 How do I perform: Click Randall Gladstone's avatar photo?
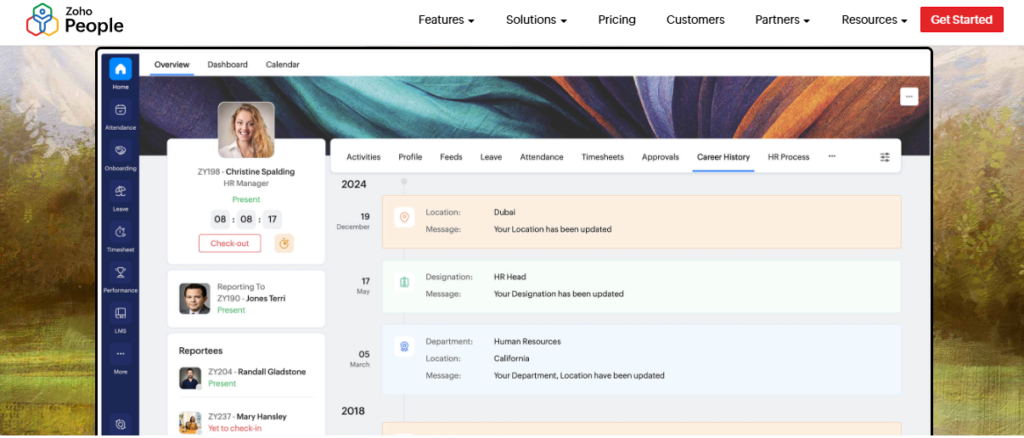pyautogui.click(x=190, y=378)
